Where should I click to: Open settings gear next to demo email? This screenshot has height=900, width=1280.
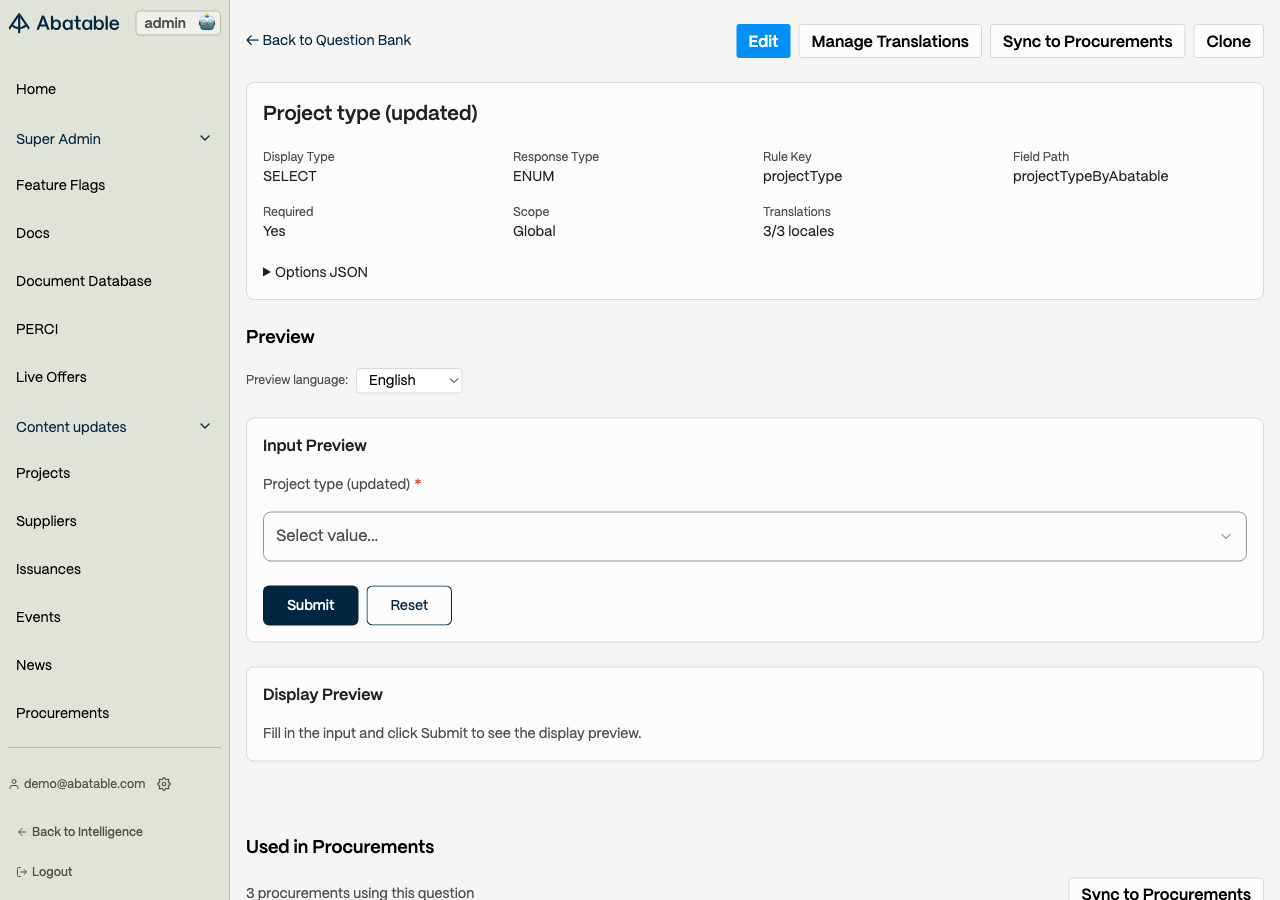click(x=164, y=784)
